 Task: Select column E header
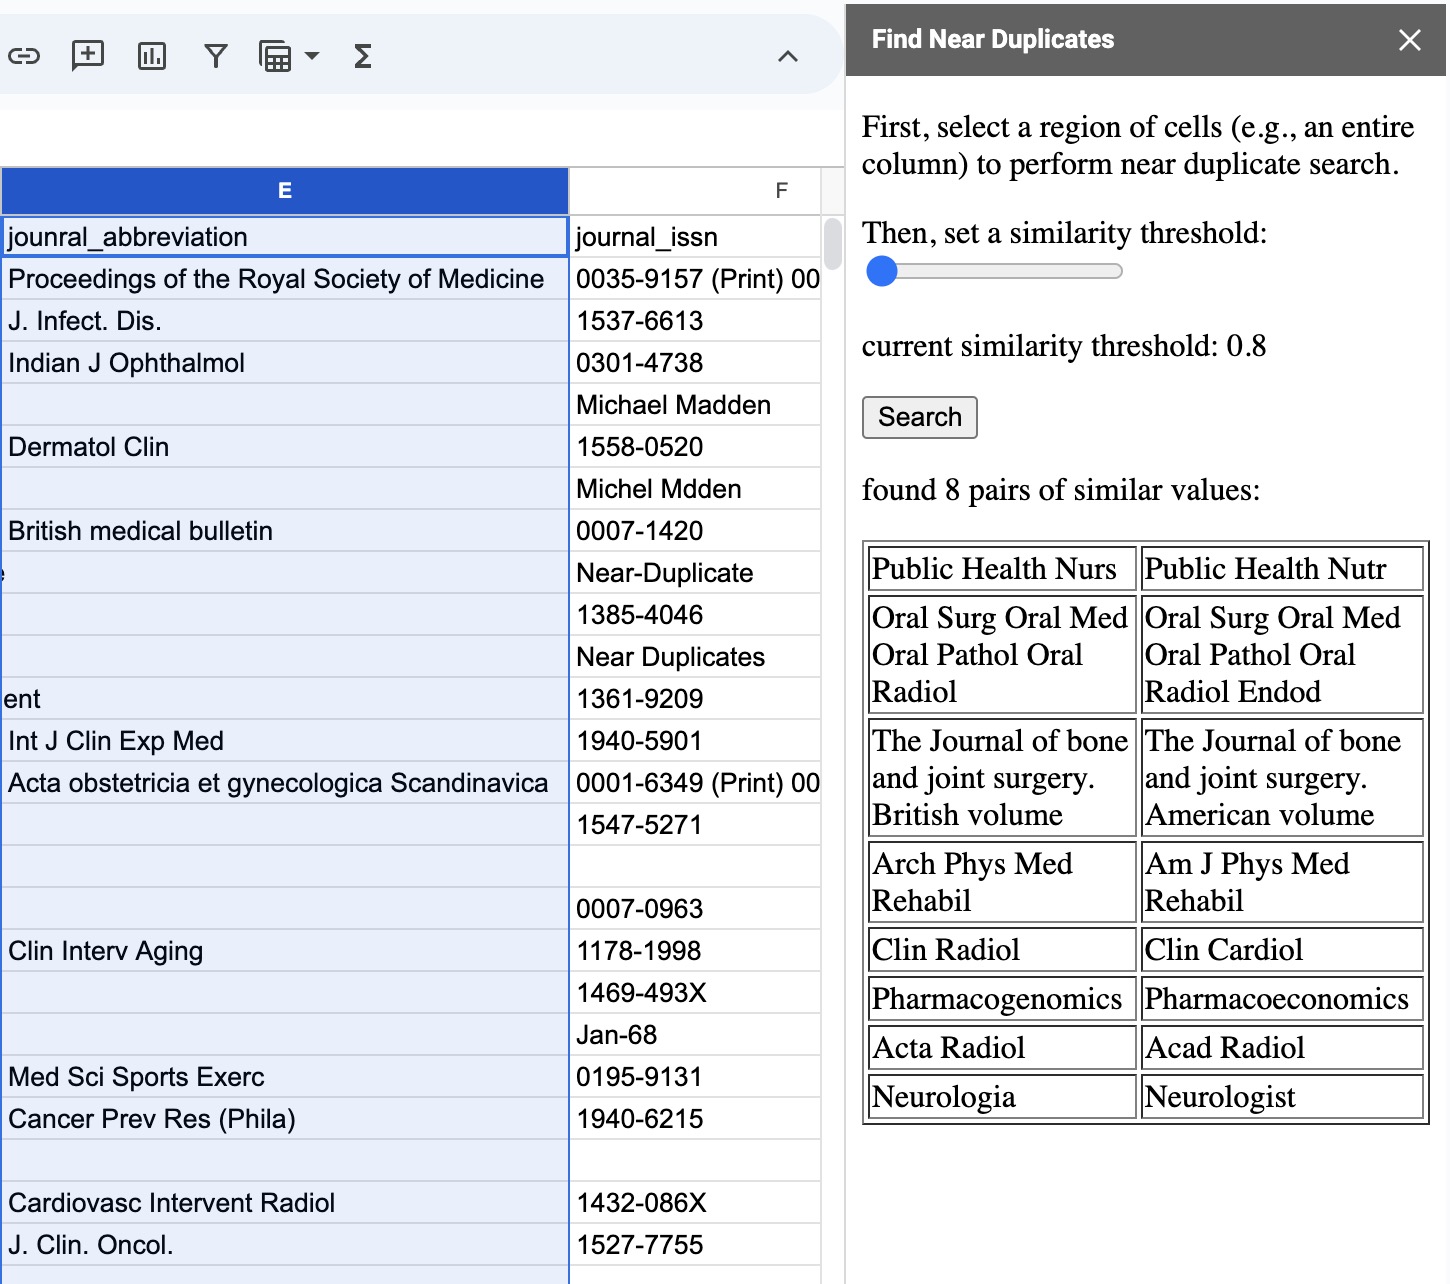click(285, 190)
